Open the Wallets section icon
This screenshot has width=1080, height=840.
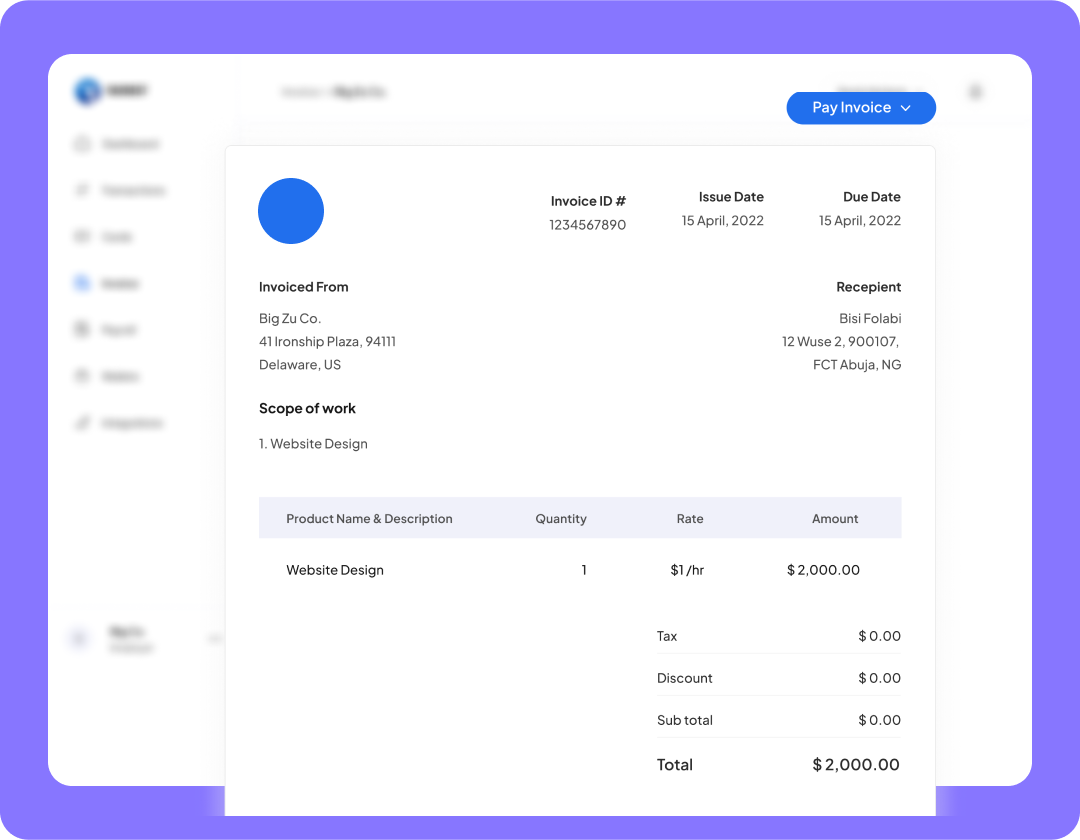pos(83,376)
